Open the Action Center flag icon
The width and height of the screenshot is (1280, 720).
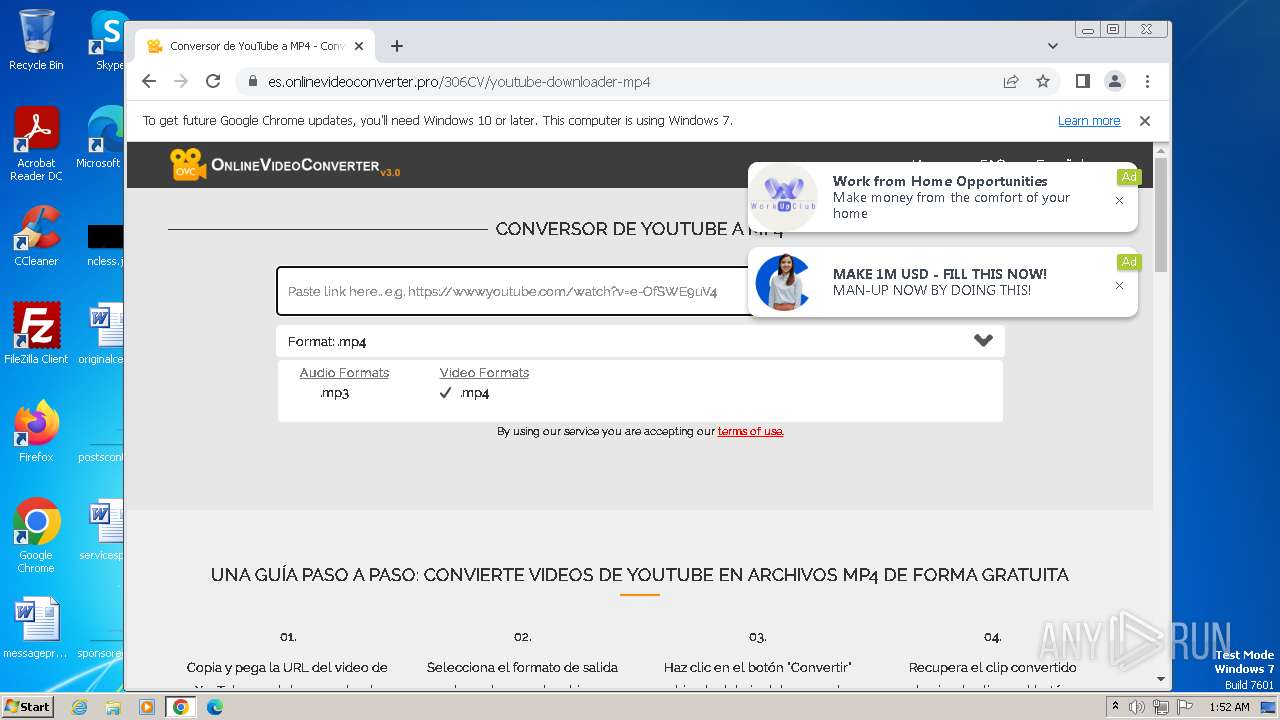tap(1185, 707)
